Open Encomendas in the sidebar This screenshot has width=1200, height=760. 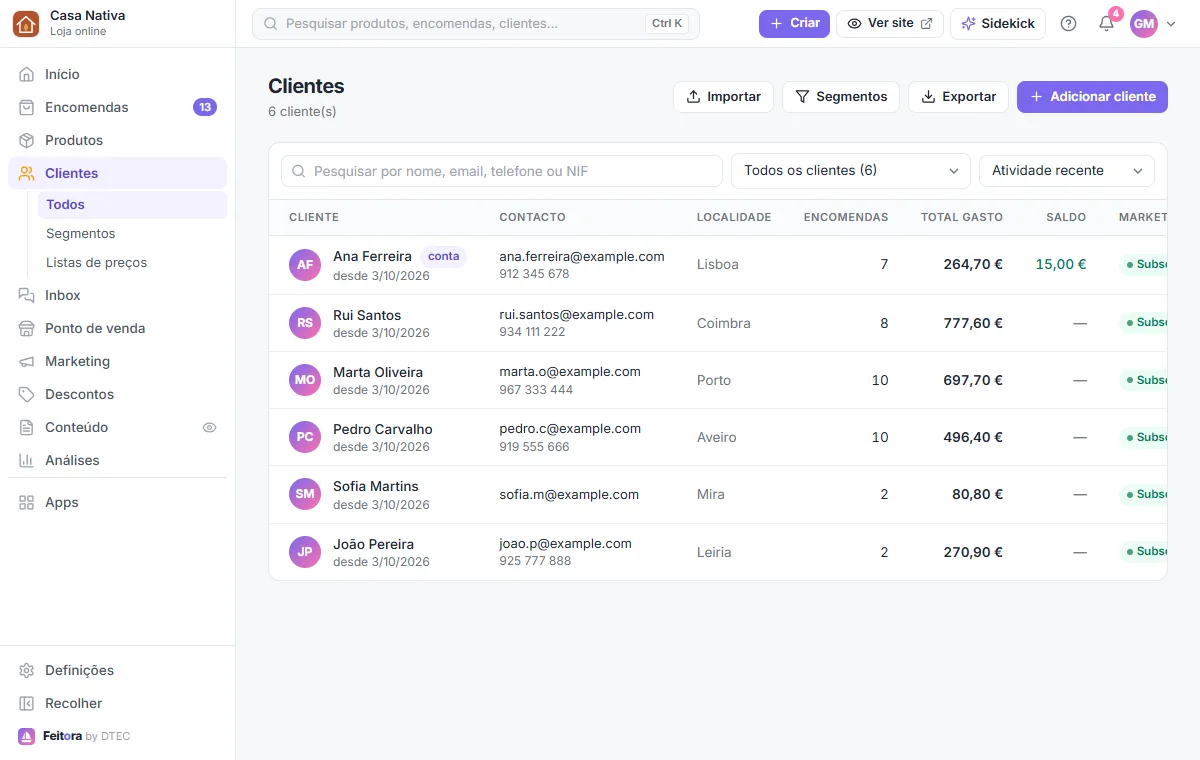click(118, 107)
